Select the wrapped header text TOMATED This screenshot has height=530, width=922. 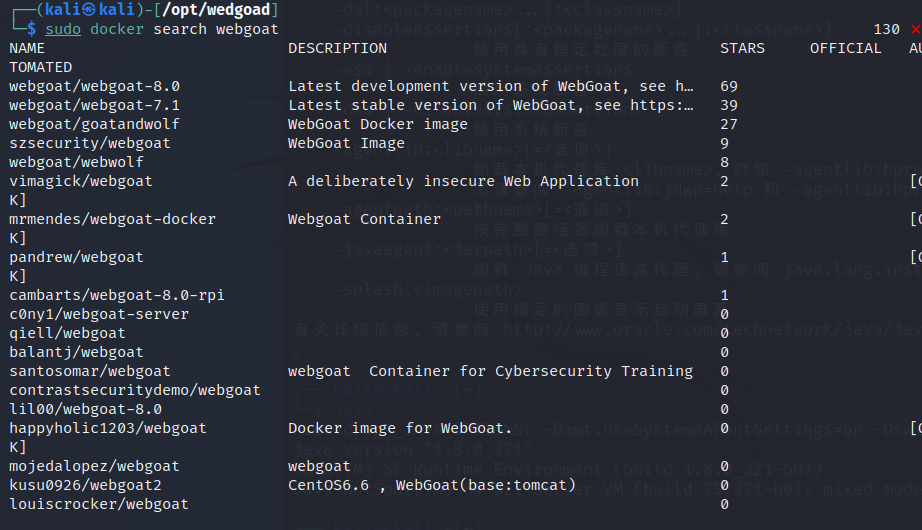pos(41,67)
